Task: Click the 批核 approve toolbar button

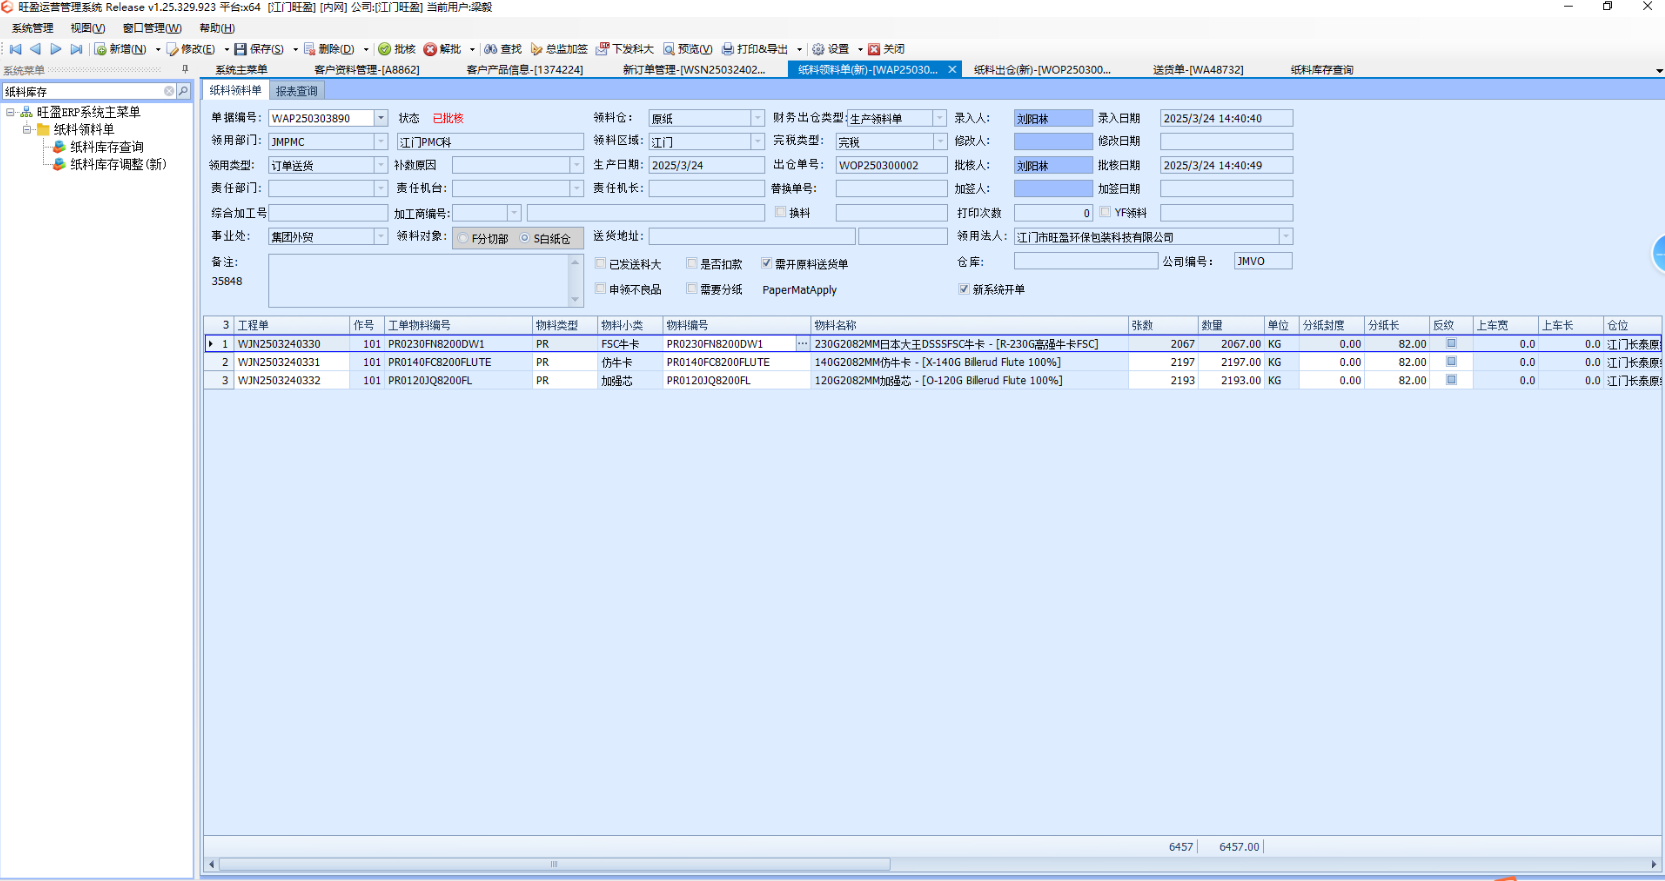Action: (x=397, y=49)
